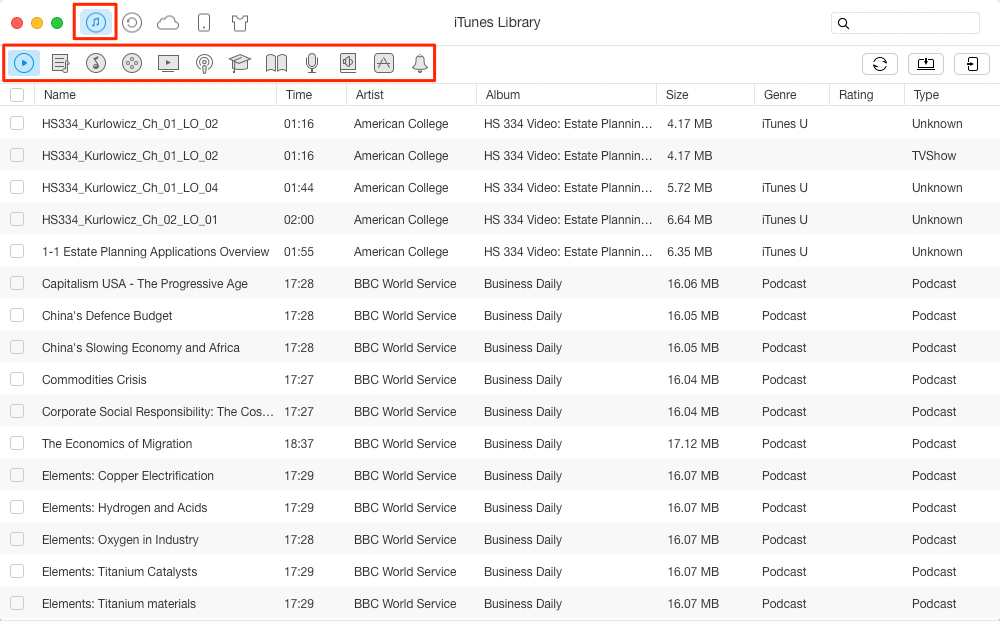Show the podcasts category icon
The image size is (1000, 621).
tap(204, 63)
